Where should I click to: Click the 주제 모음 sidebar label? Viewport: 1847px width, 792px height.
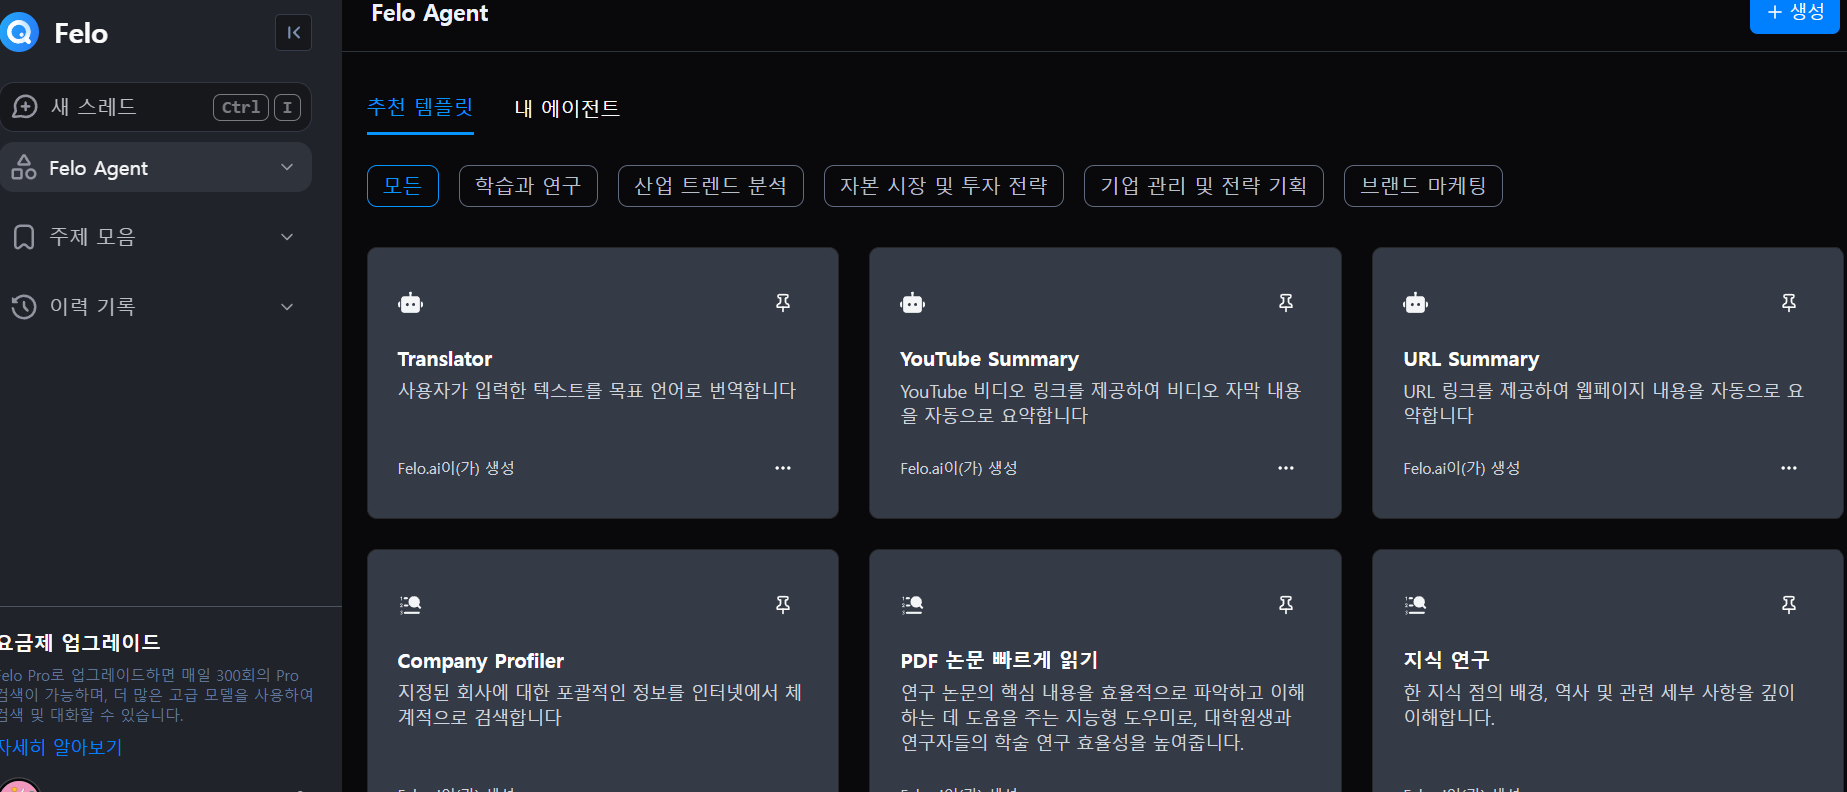point(92,237)
